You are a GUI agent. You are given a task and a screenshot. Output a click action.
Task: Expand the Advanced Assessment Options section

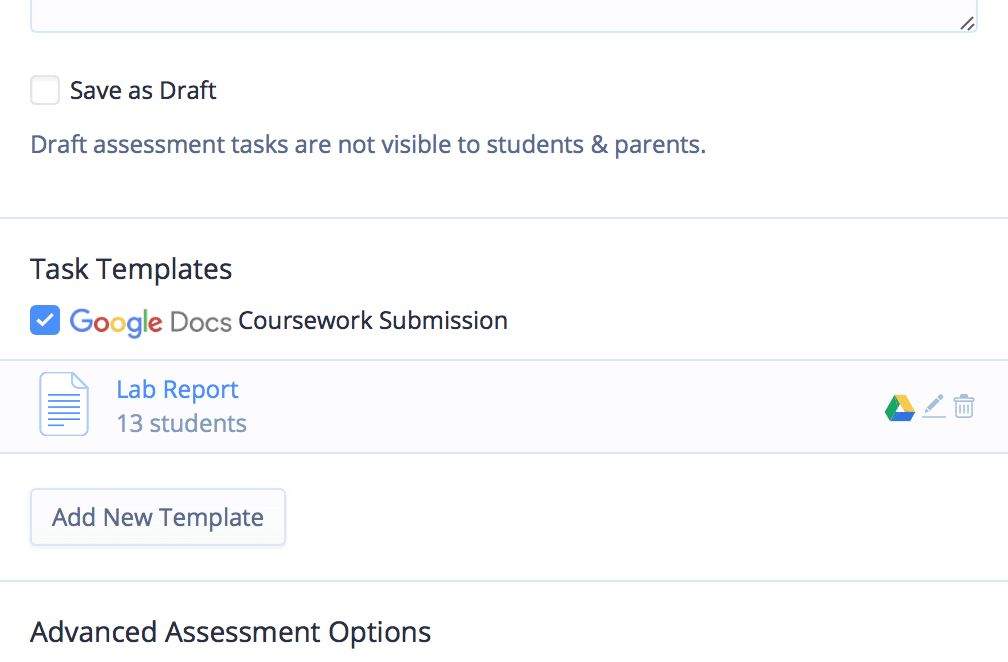click(230, 632)
